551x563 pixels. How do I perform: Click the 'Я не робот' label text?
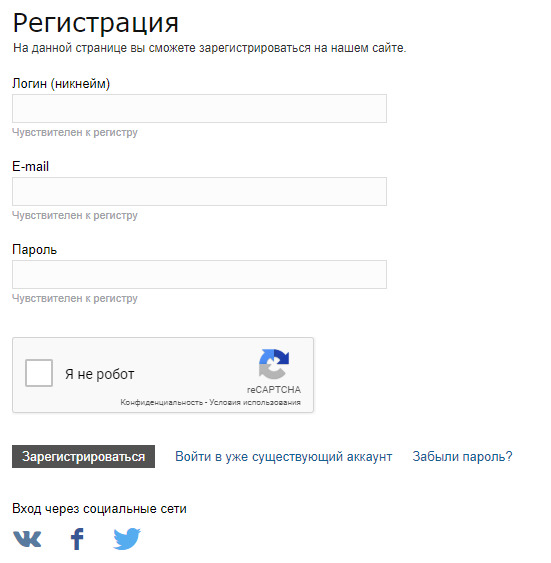99,374
